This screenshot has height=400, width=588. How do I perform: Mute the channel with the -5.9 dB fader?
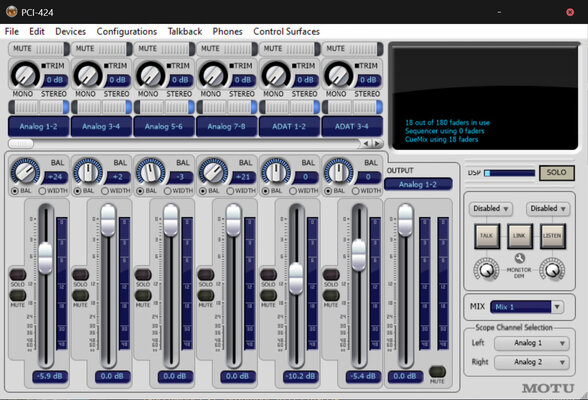pyautogui.click(x=18, y=295)
